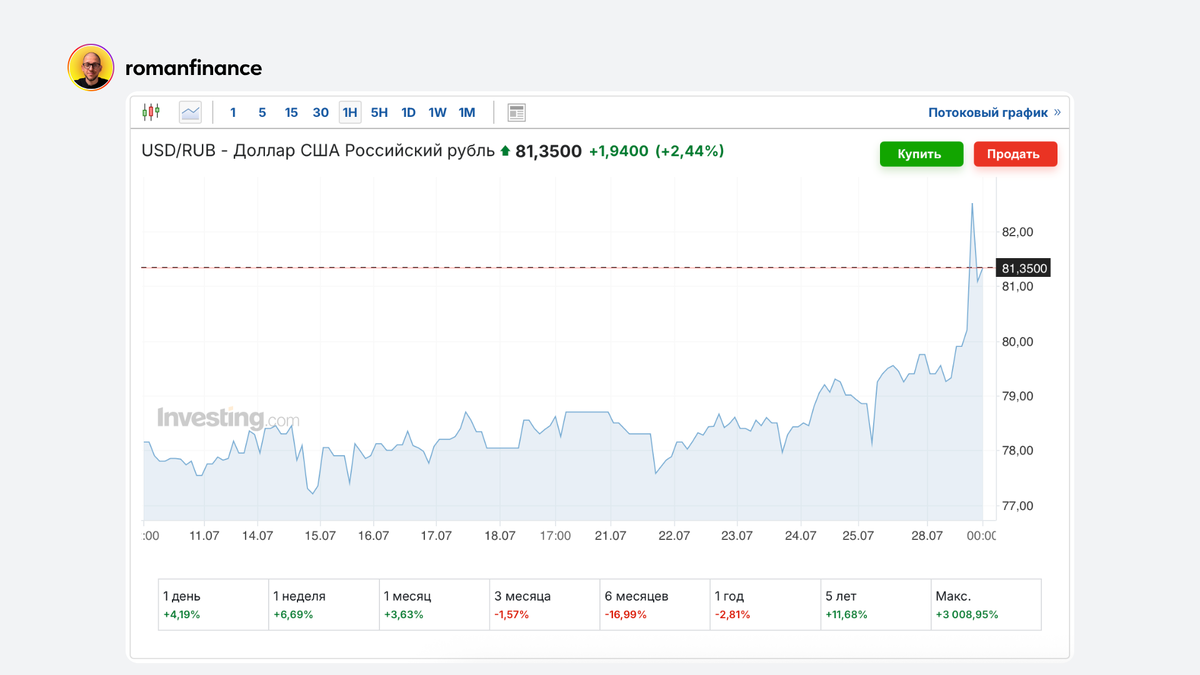Open the news panel icon beside timeframes
This screenshot has height=675, width=1200.
click(x=517, y=112)
